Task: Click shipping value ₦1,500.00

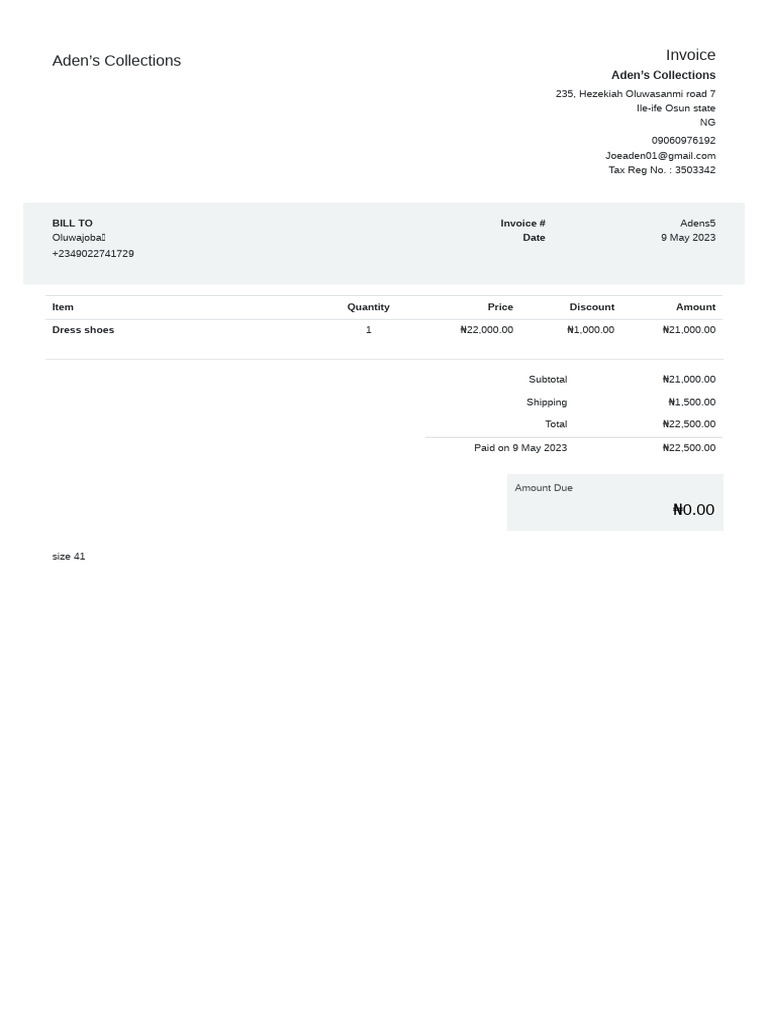Action: (692, 402)
